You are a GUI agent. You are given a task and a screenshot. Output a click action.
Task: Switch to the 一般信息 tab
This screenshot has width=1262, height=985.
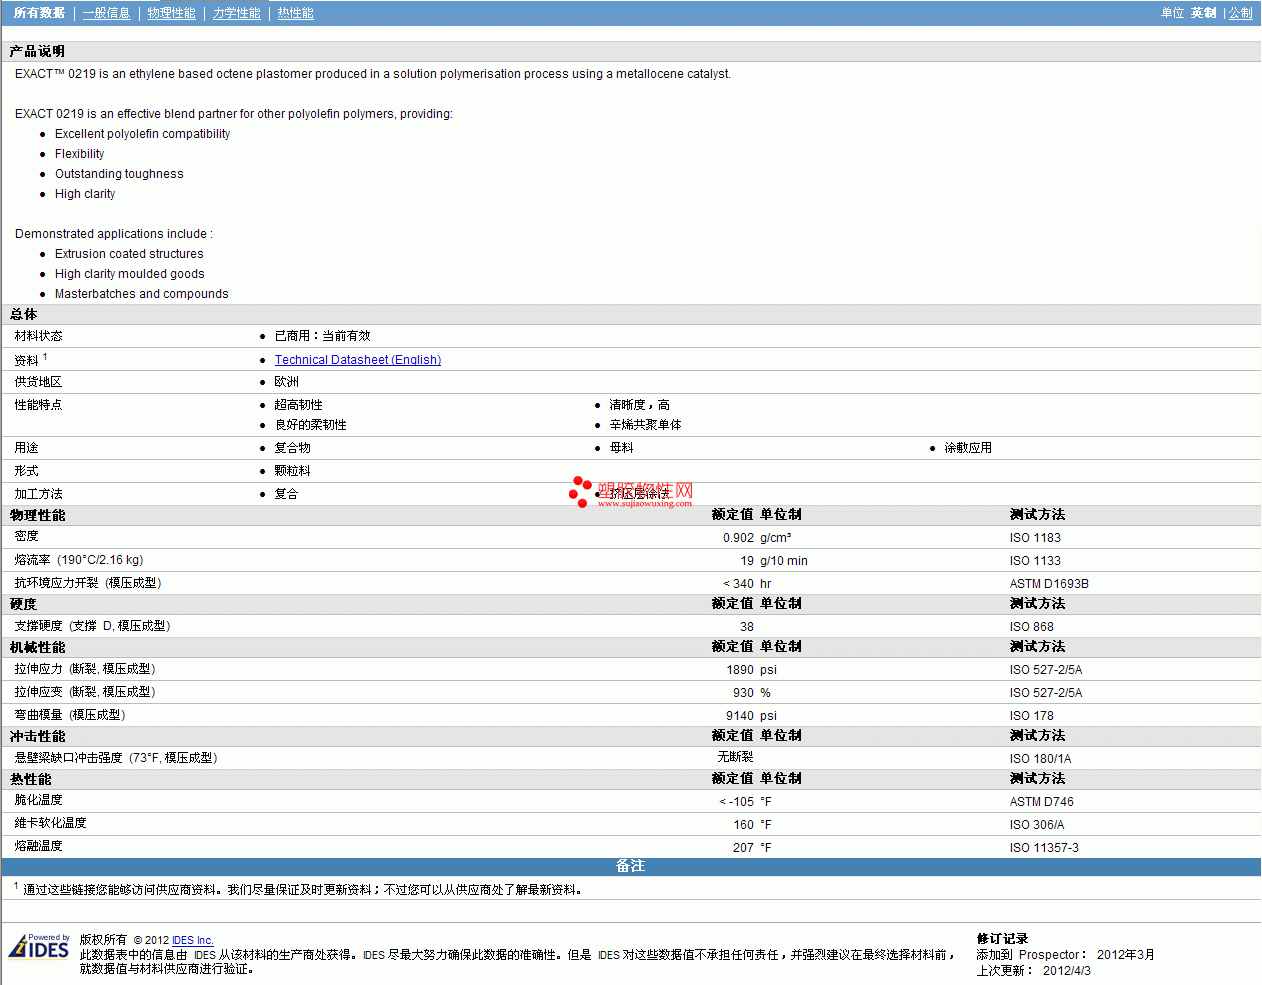click(106, 13)
